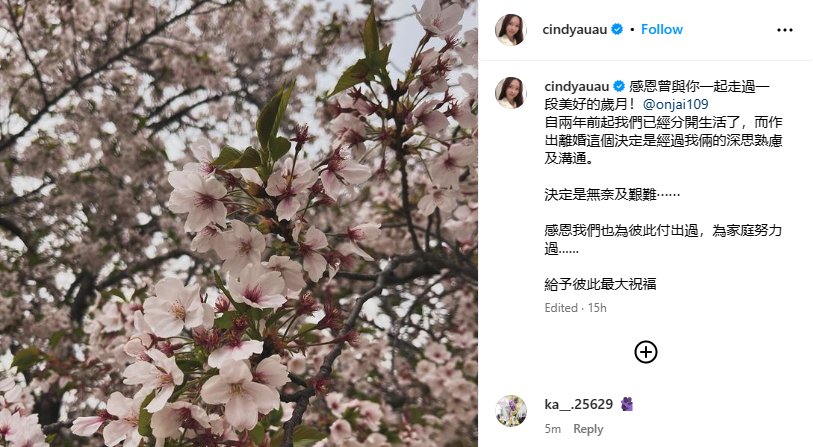This screenshot has height=447, width=813.
Task: Reply to ka__.25629 comment
Action: coord(588,429)
